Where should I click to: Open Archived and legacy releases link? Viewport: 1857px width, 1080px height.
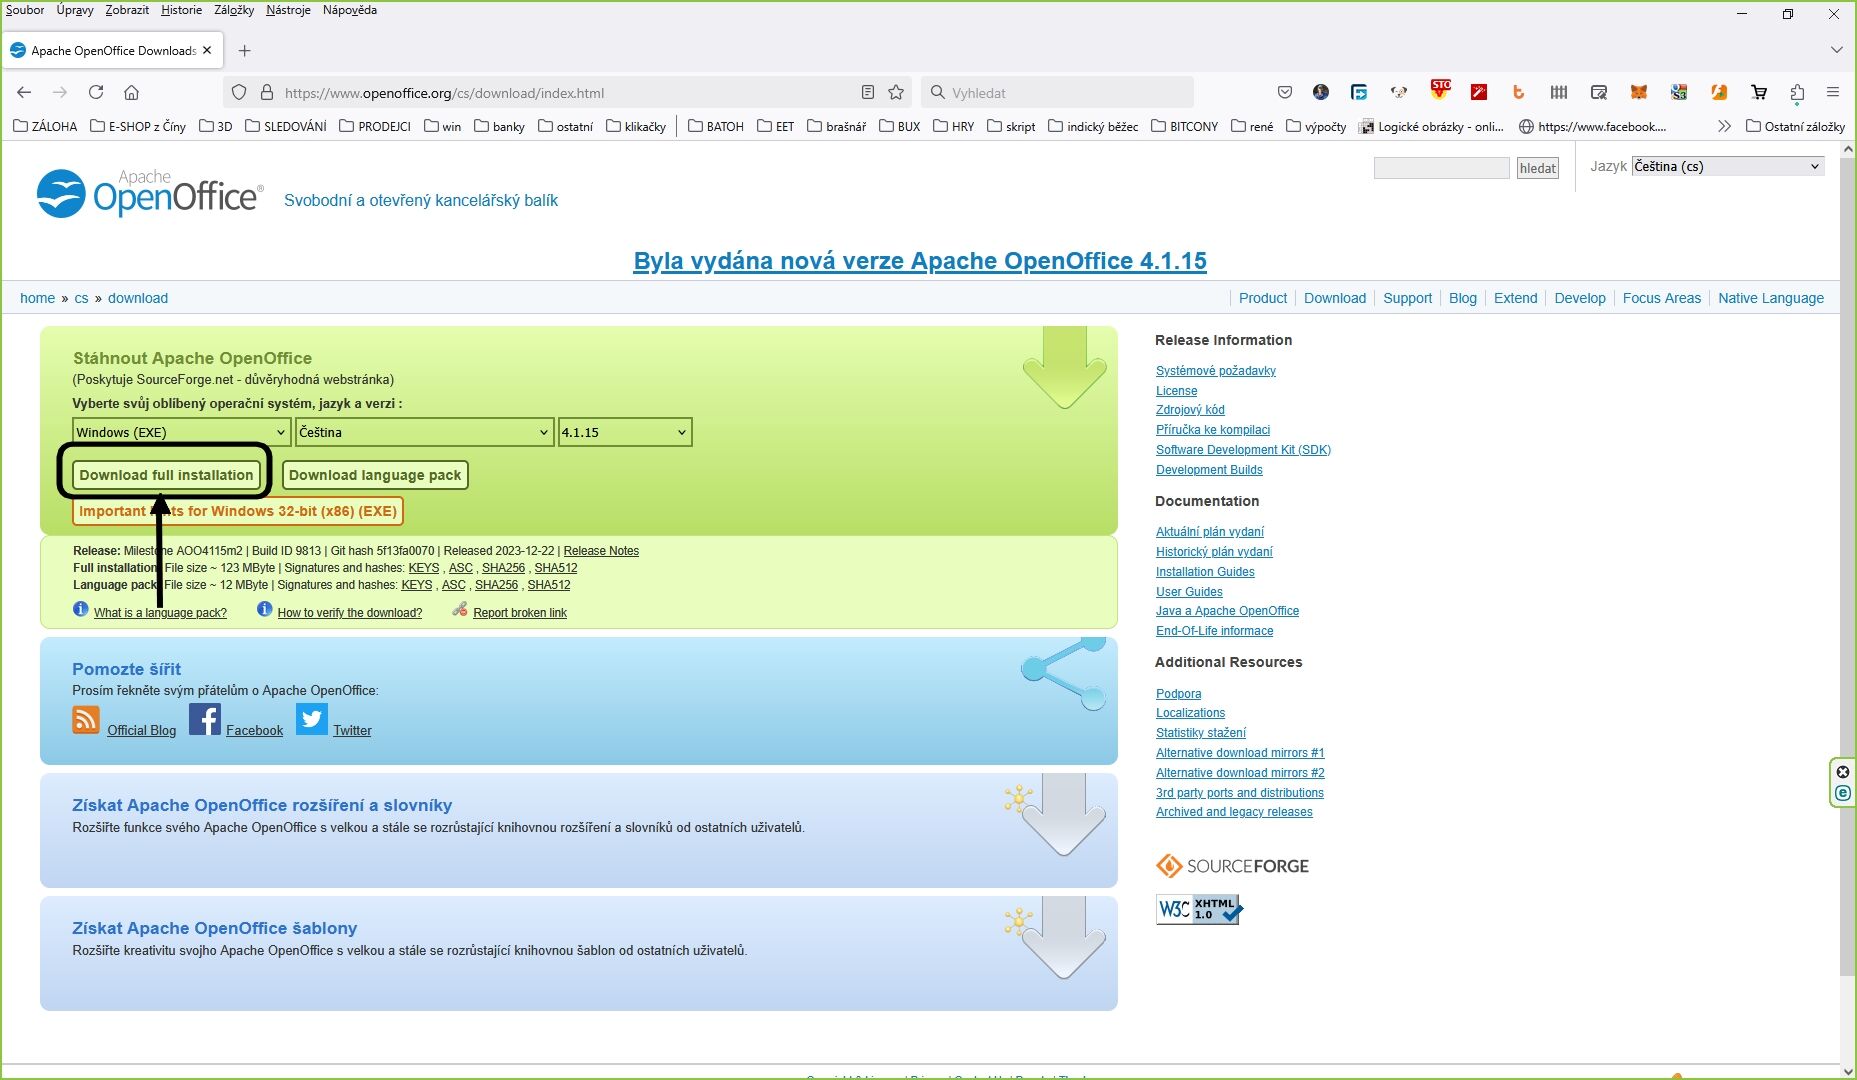1234,812
